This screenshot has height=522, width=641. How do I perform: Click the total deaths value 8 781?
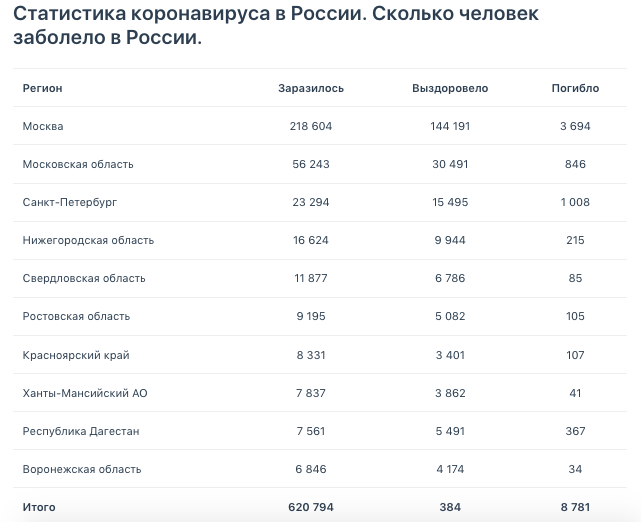point(575,507)
